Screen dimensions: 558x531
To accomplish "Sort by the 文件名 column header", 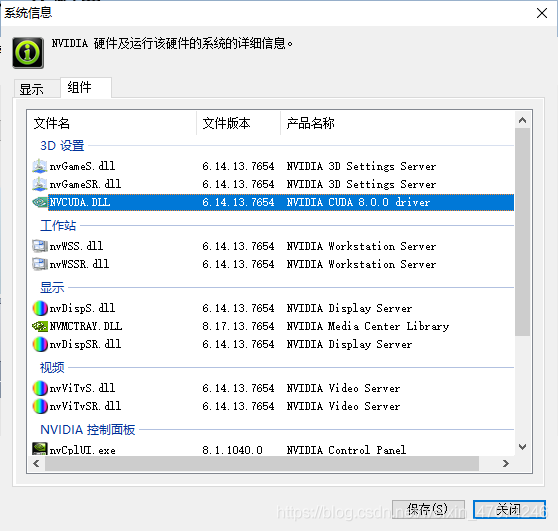I will (112, 123).
